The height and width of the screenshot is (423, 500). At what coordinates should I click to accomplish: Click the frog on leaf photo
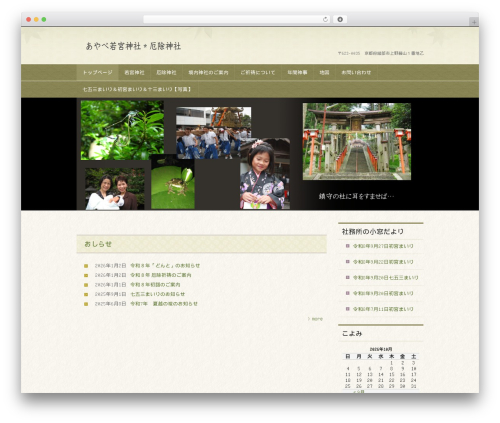[x=173, y=182]
